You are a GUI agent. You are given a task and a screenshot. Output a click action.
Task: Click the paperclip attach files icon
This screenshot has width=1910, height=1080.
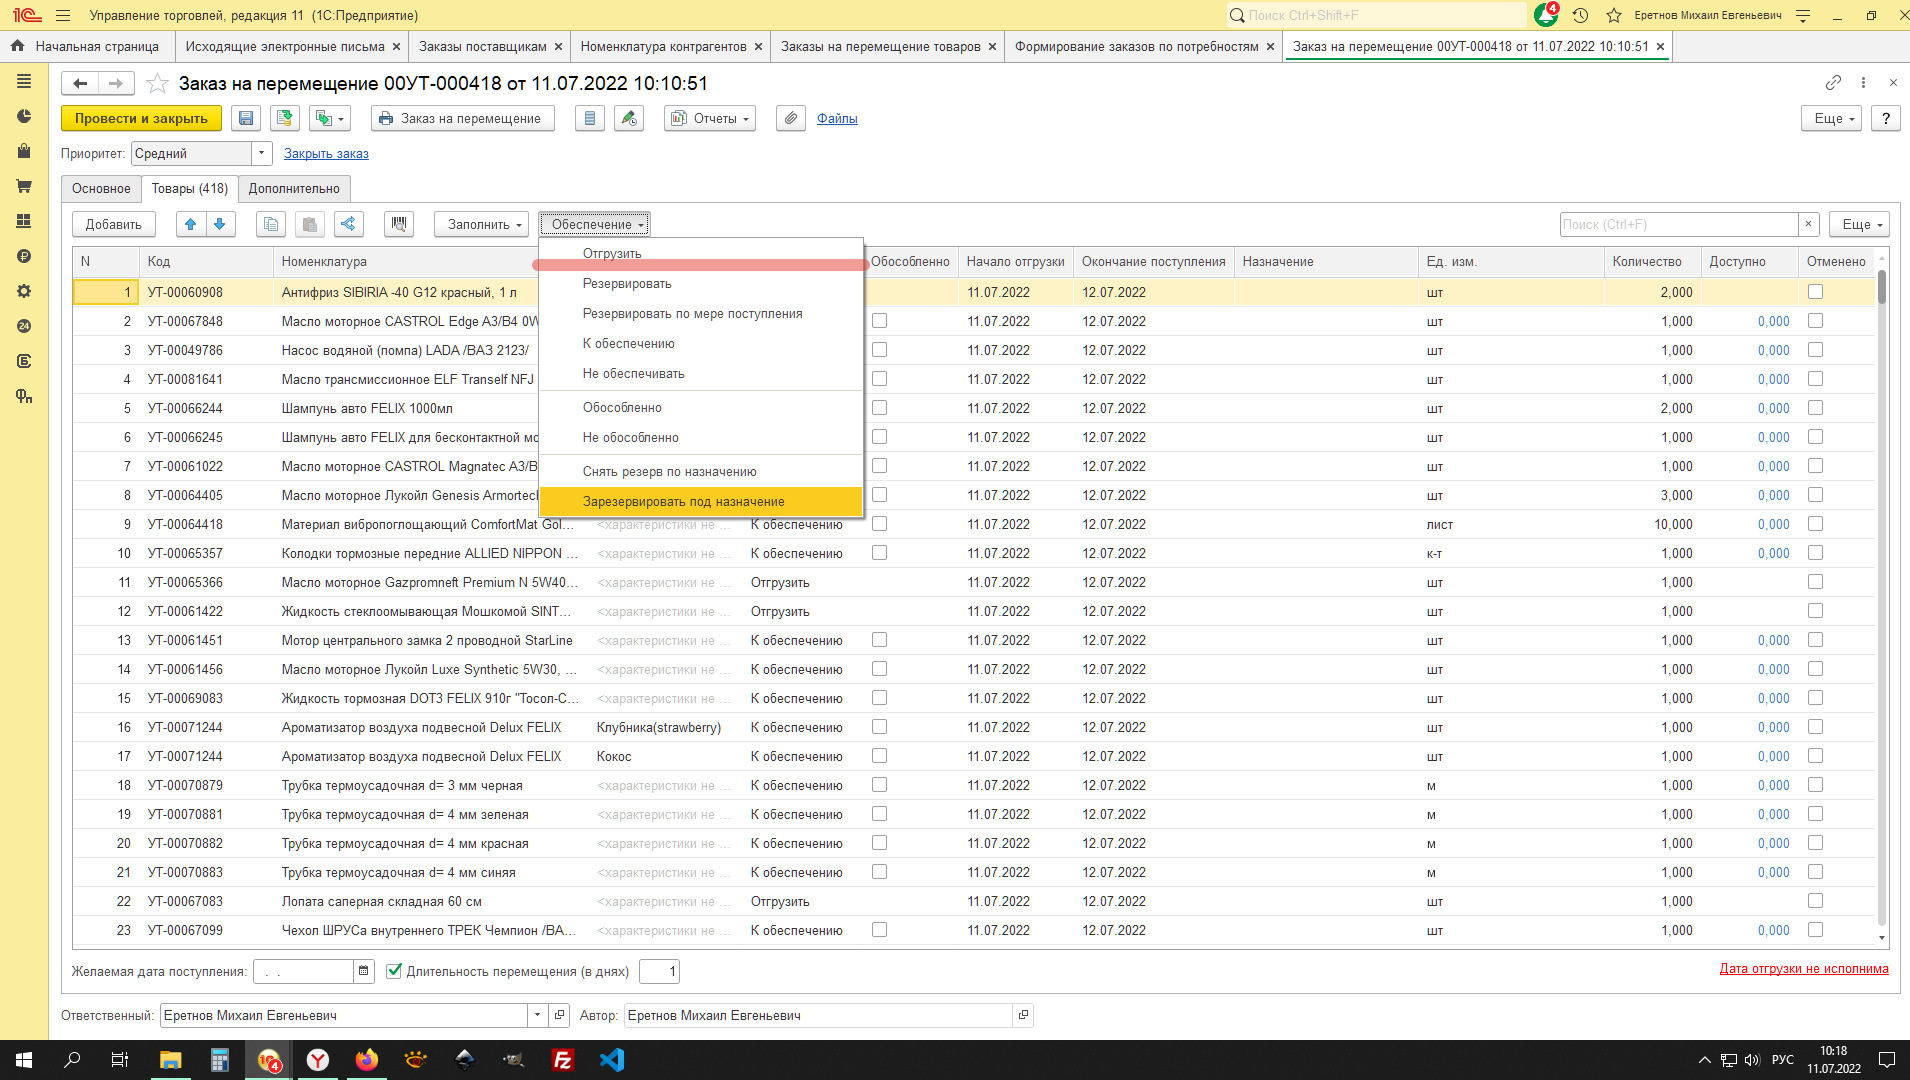pyautogui.click(x=790, y=118)
